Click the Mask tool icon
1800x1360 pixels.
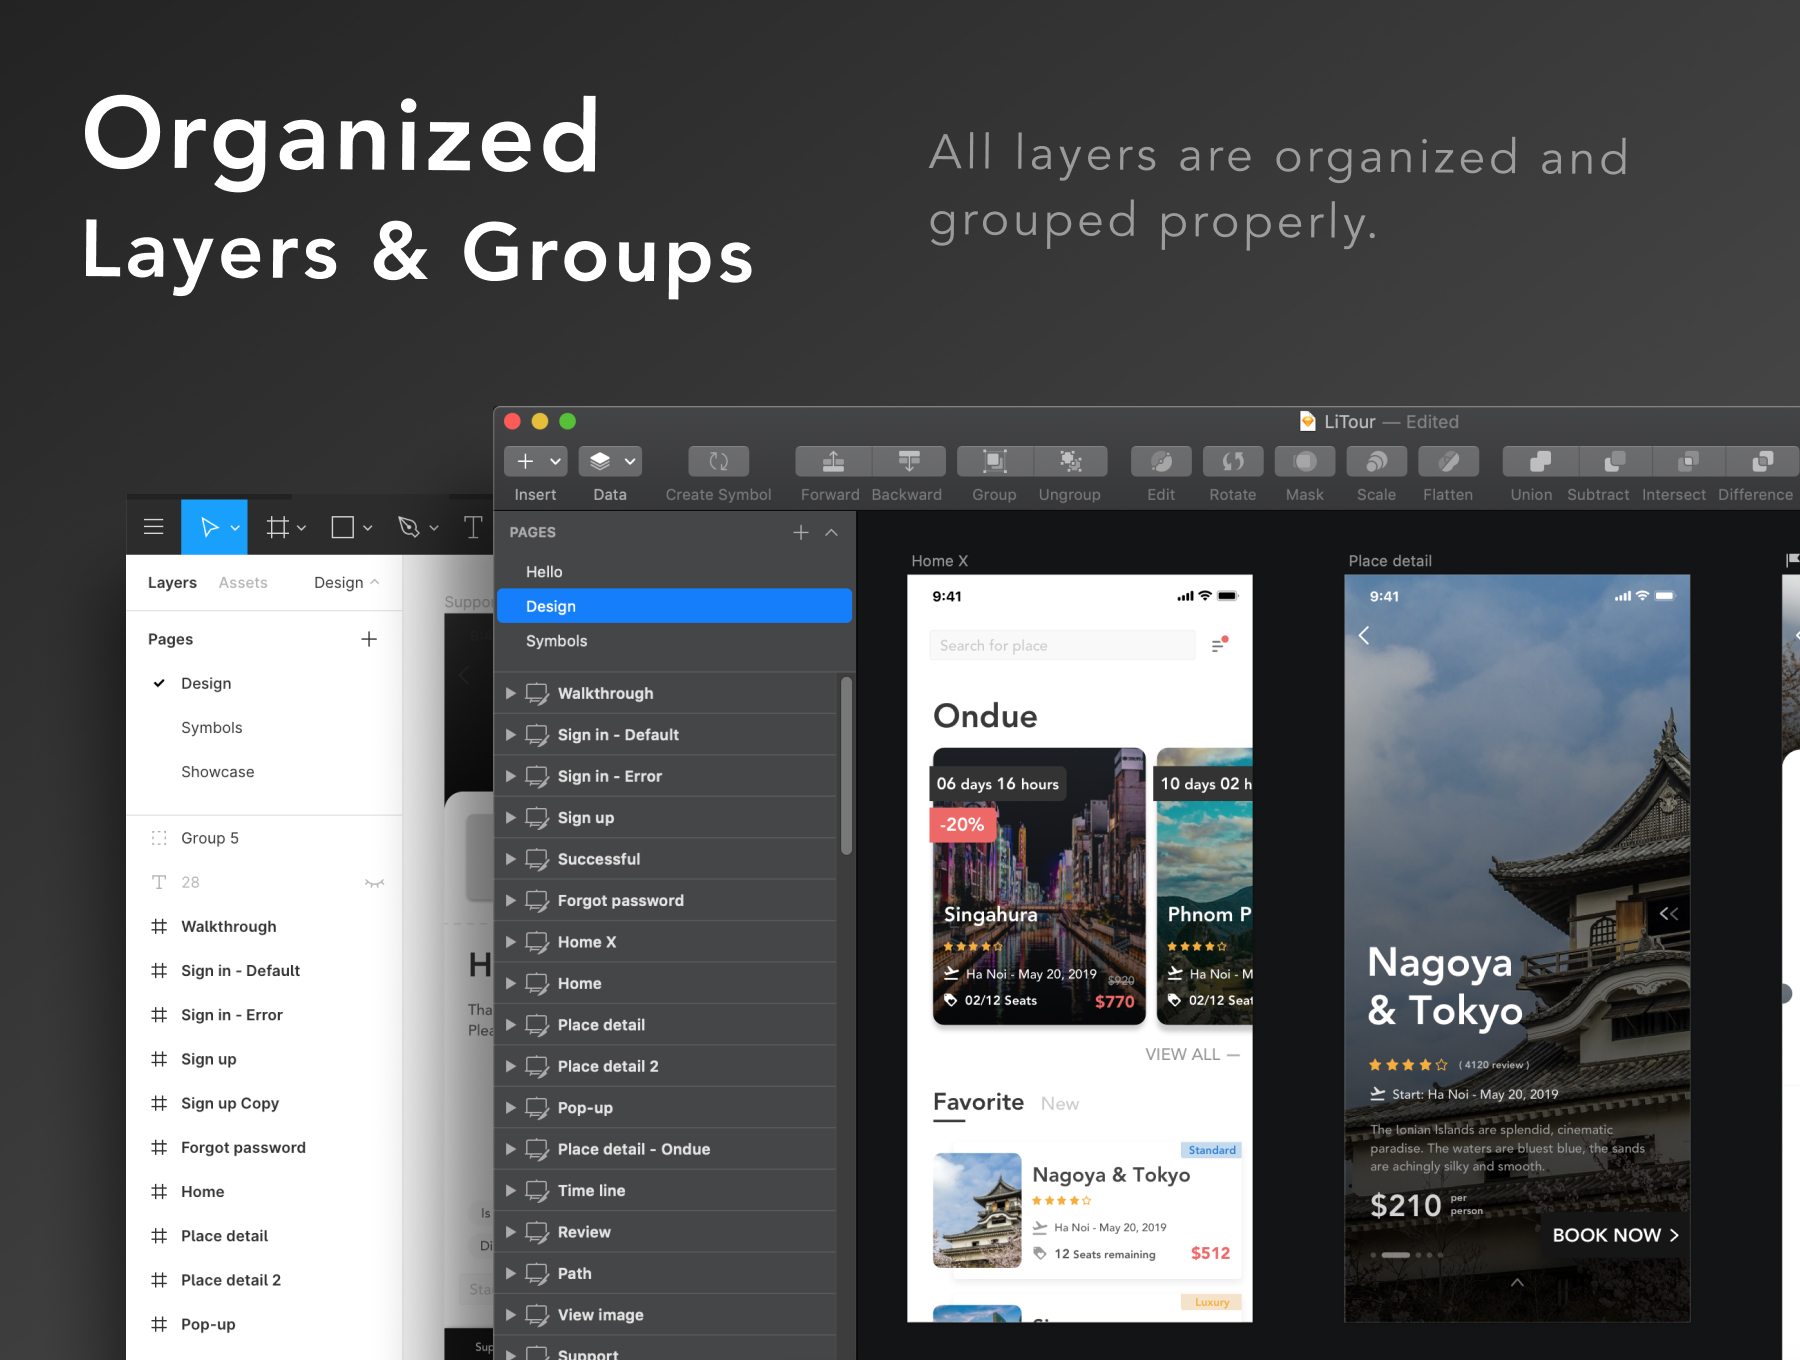tap(1304, 461)
